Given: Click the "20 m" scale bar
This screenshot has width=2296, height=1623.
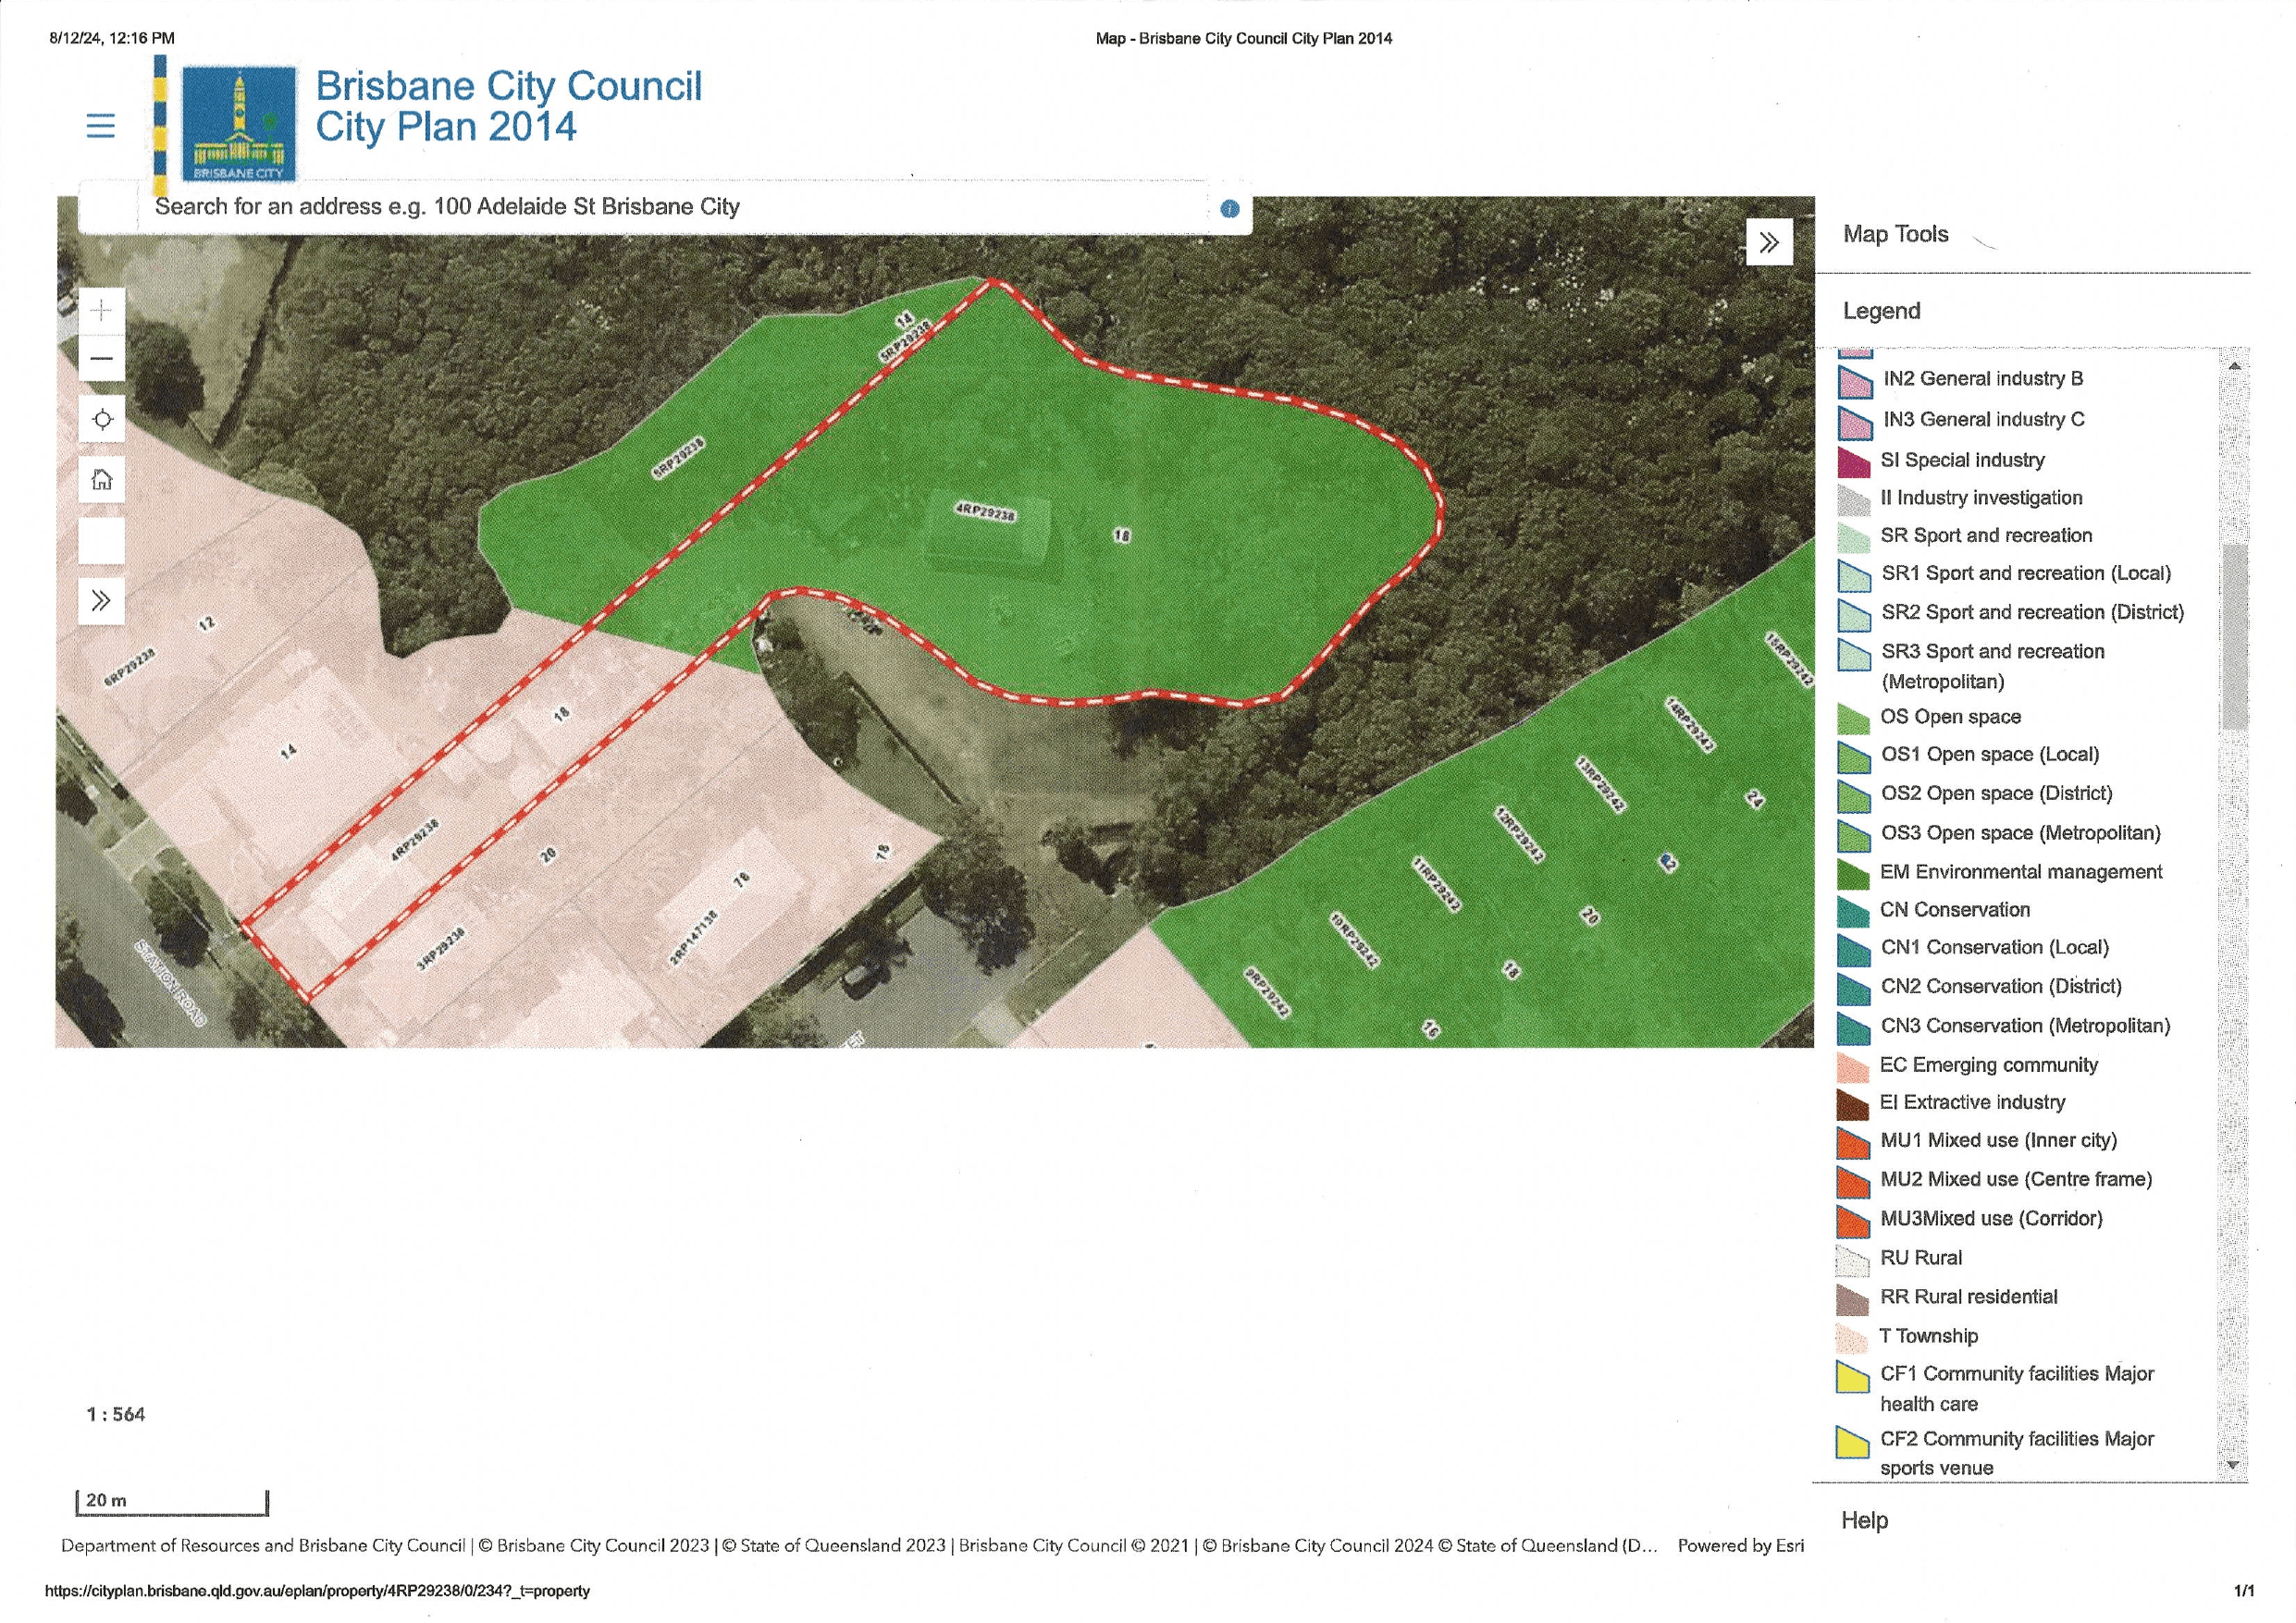Looking at the screenshot, I should [172, 1501].
